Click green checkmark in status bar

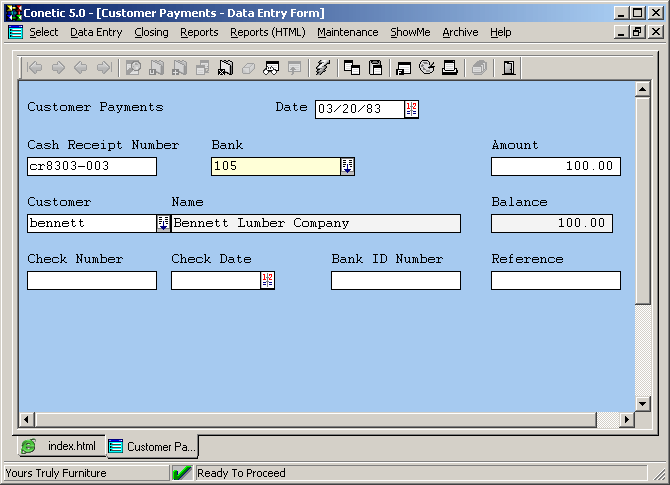182,473
